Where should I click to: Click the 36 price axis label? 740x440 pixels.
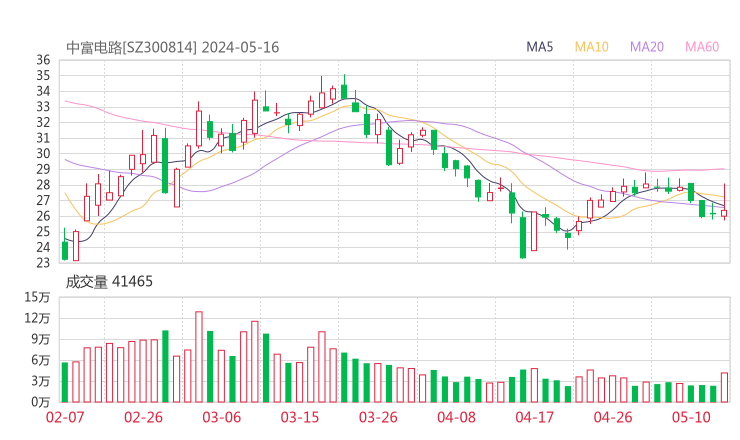(43, 60)
